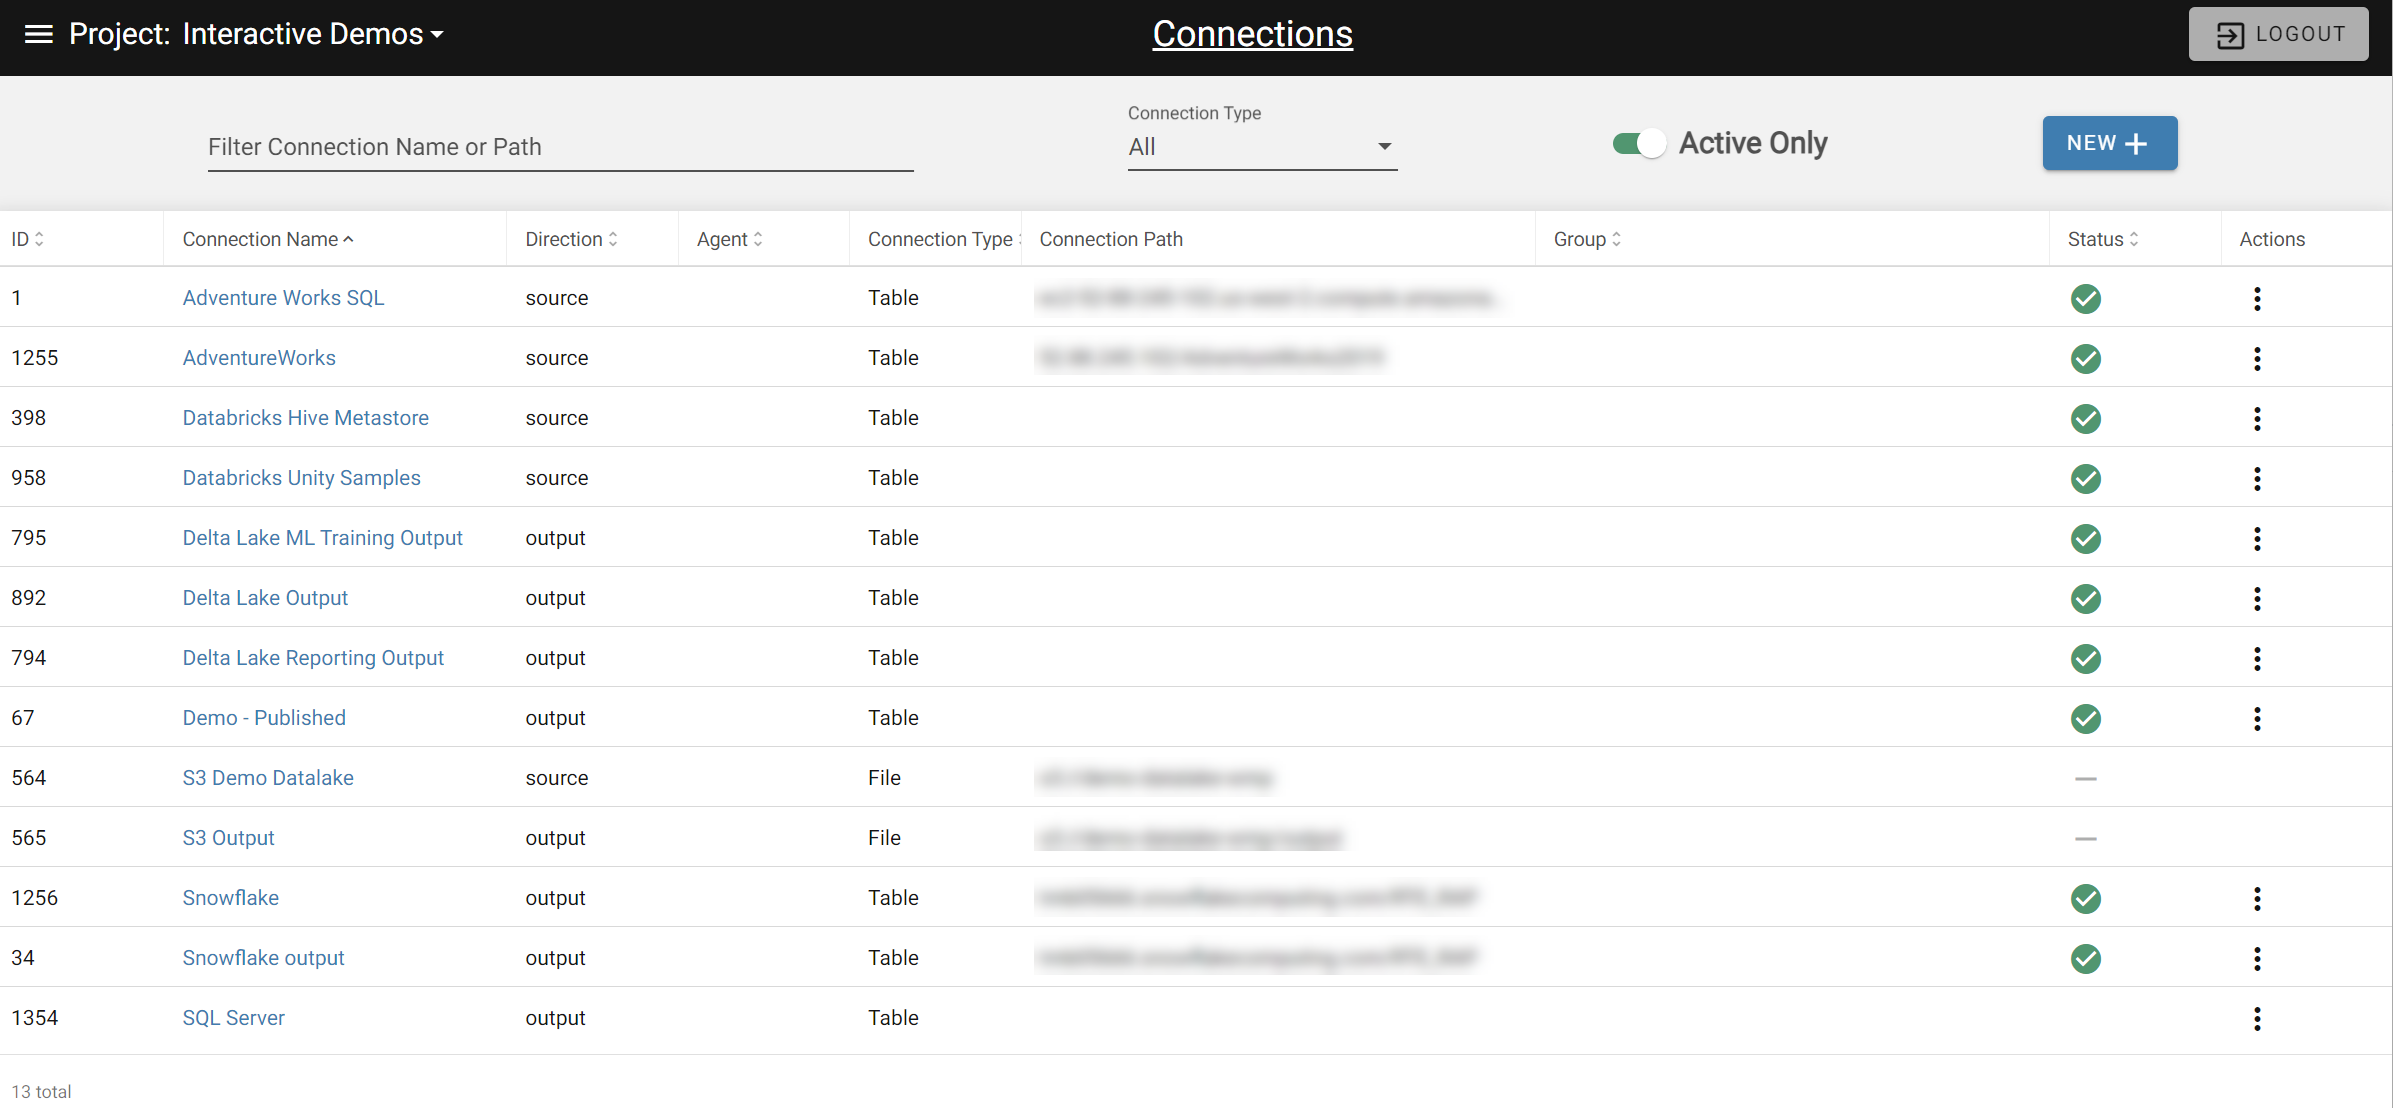The height and width of the screenshot is (1108, 2393).
Task: Click the NEW + button
Action: pyautogui.click(x=2109, y=143)
